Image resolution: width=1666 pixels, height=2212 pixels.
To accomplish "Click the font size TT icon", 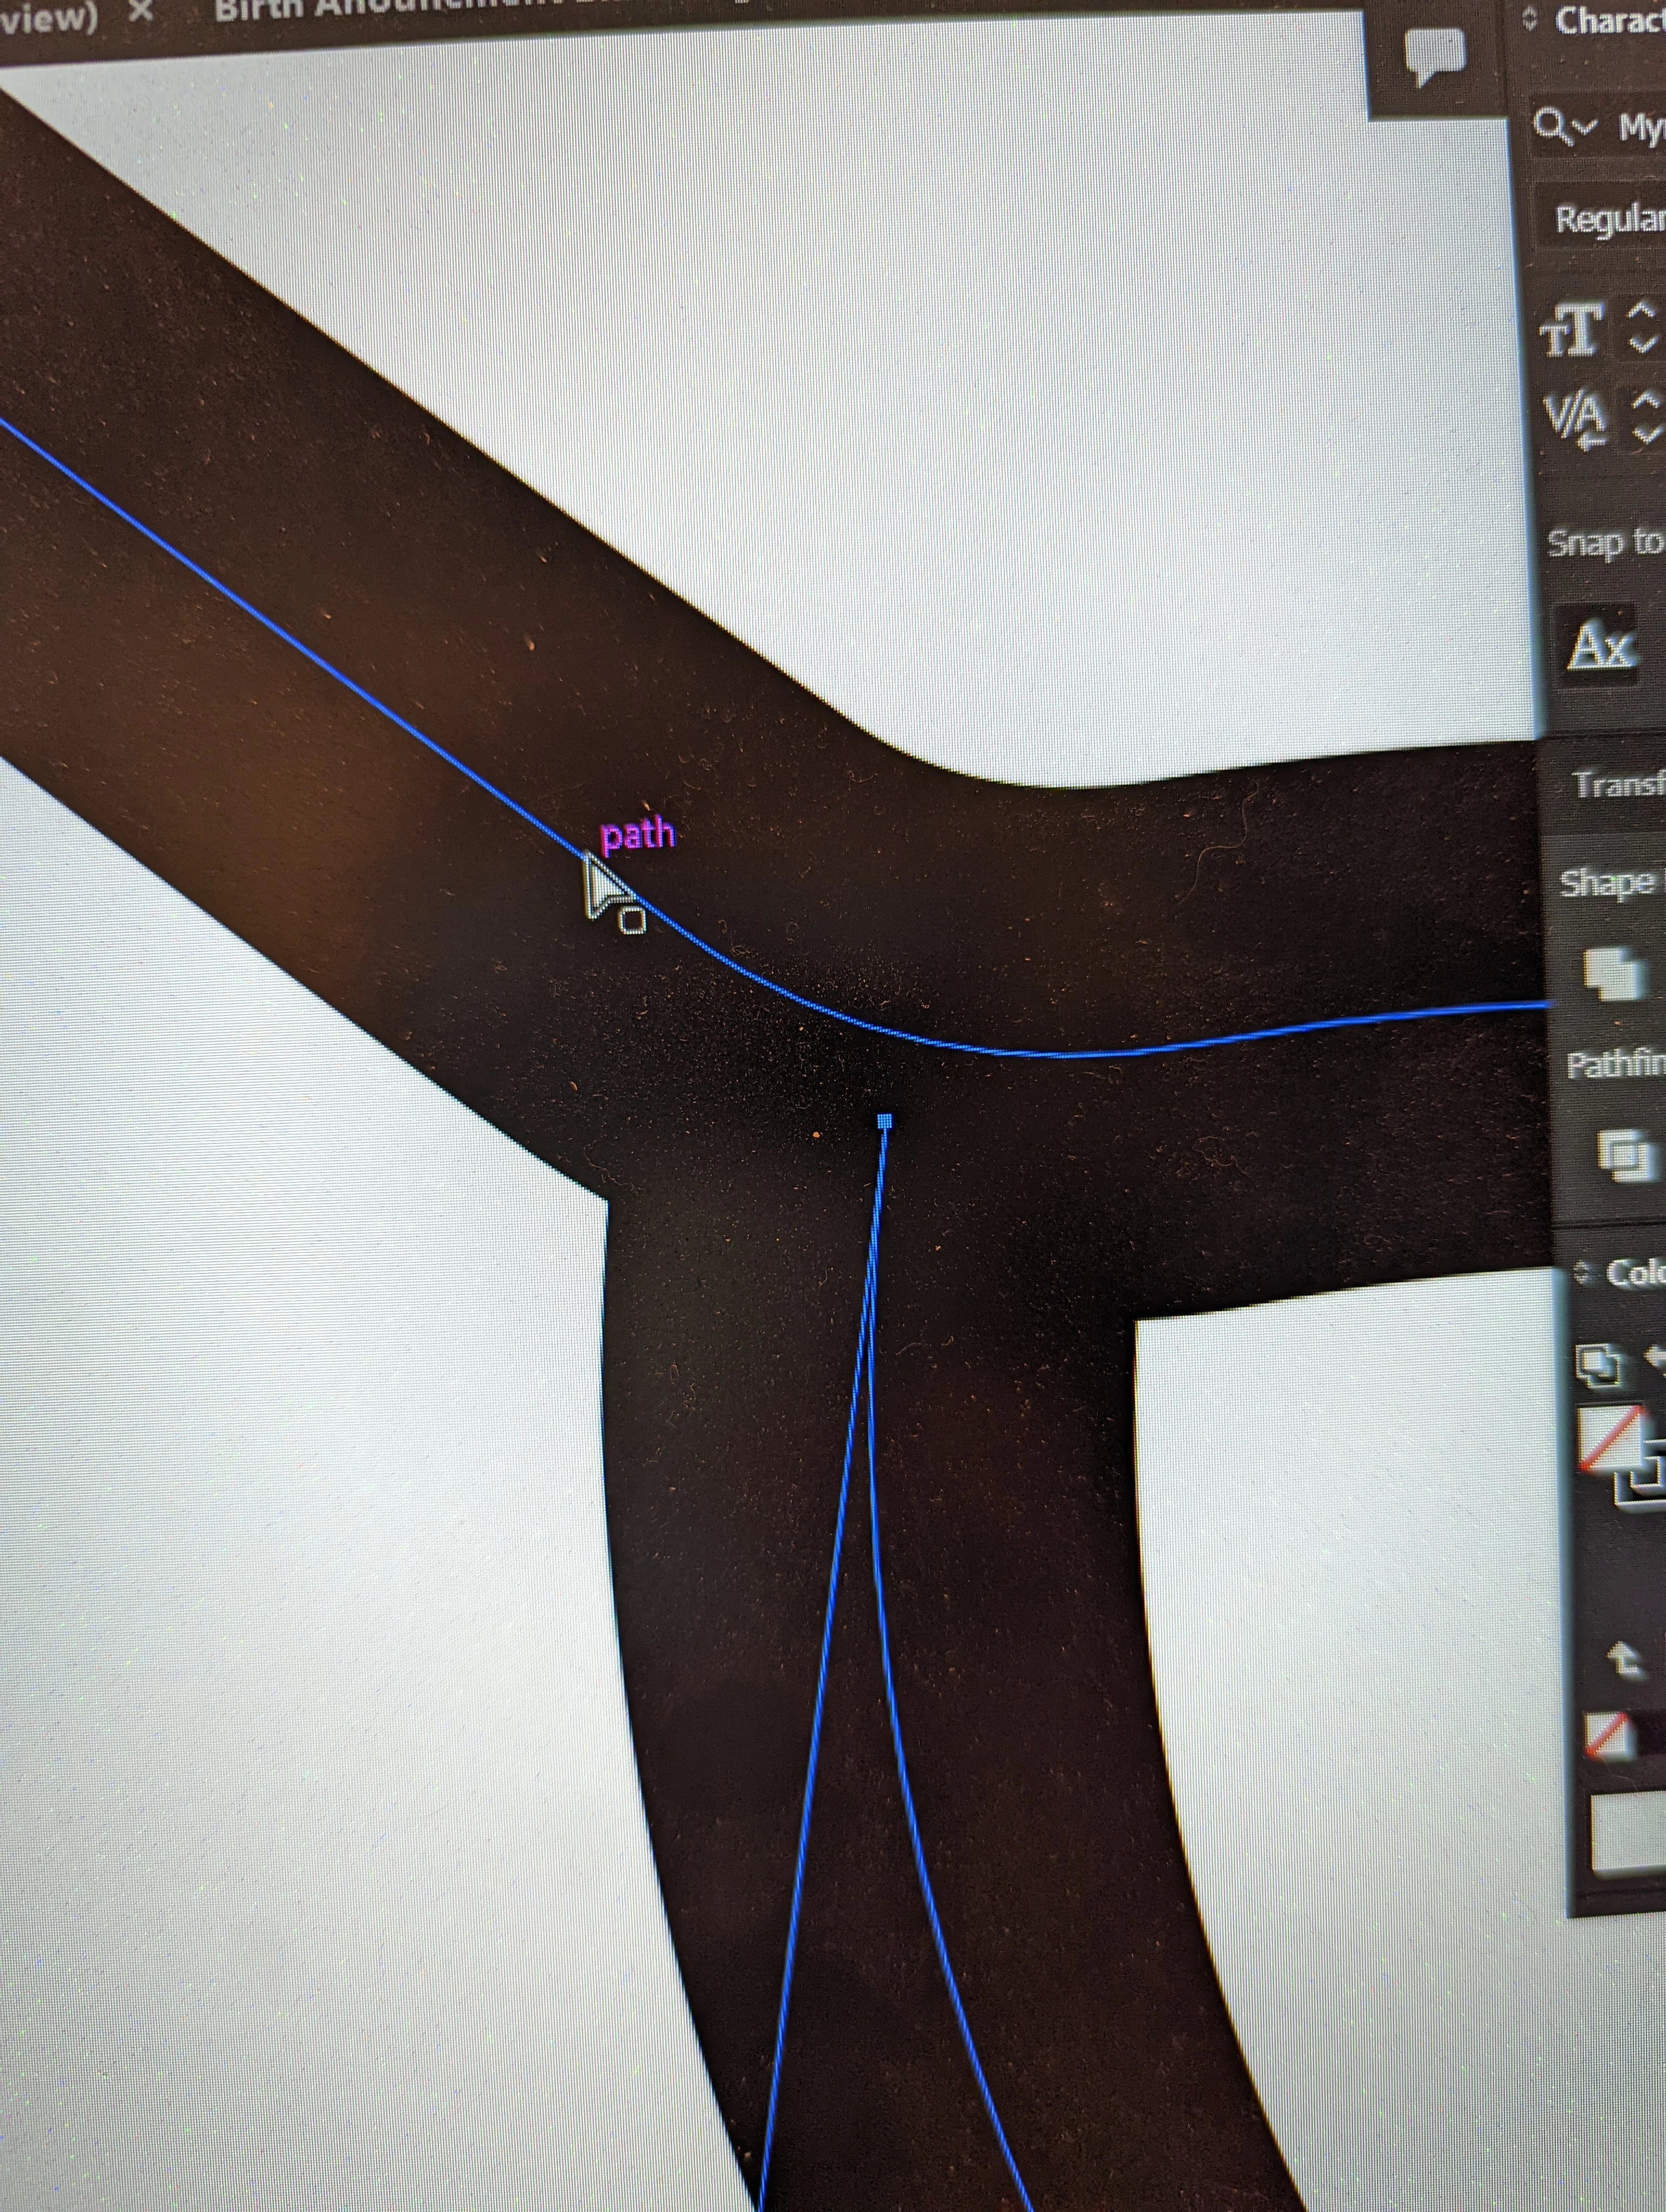I will (x=1573, y=332).
